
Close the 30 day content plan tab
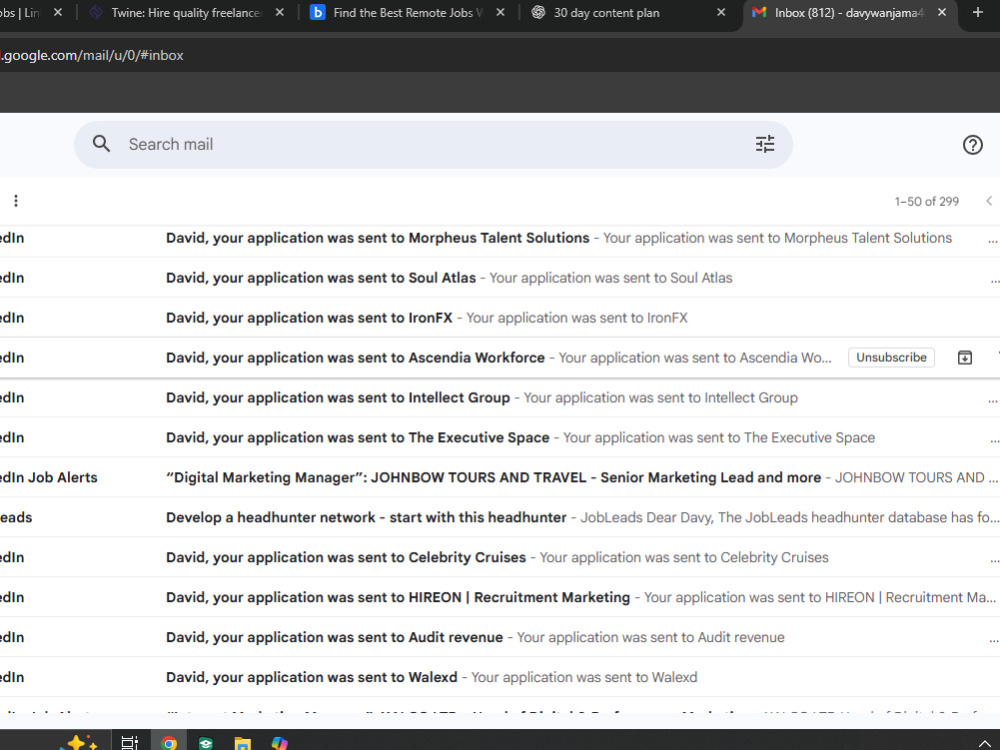click(x=721, y=12)
